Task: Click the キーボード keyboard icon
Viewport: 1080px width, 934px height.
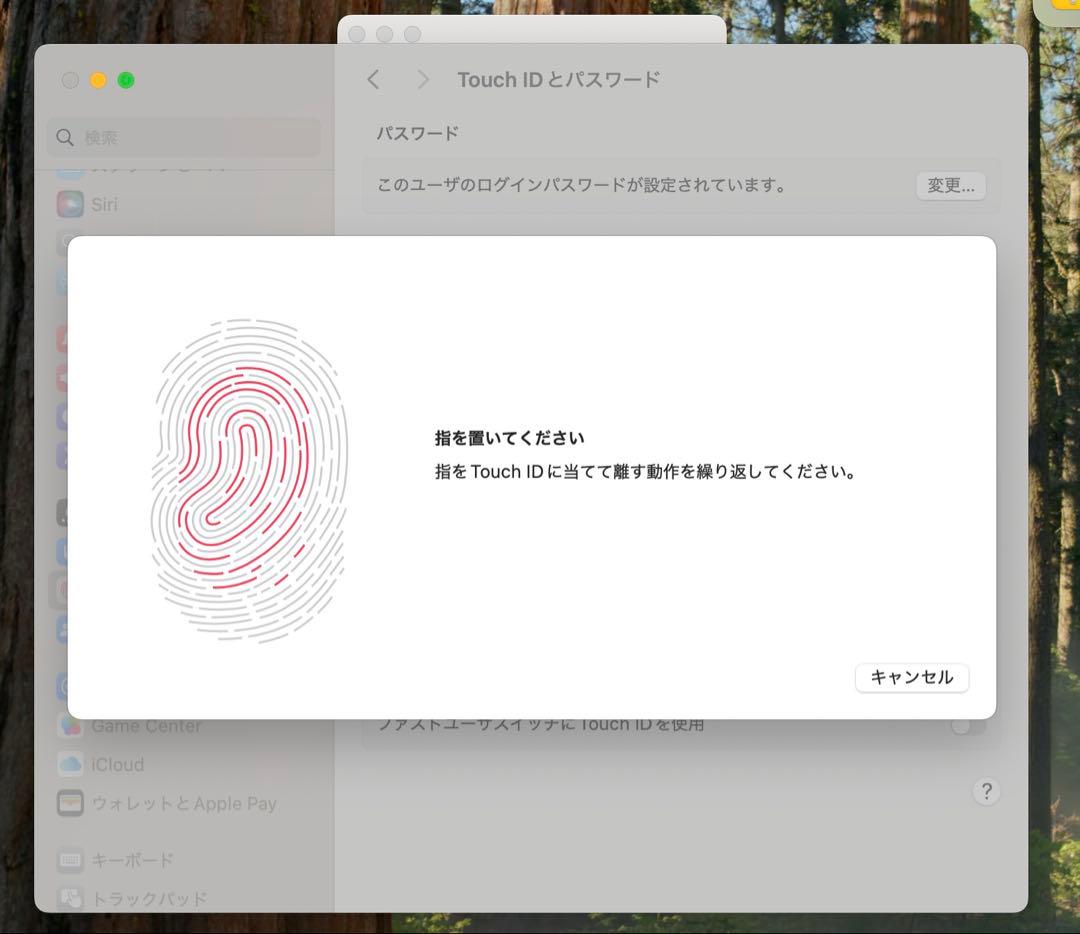Action: click(x=70, y=860)
